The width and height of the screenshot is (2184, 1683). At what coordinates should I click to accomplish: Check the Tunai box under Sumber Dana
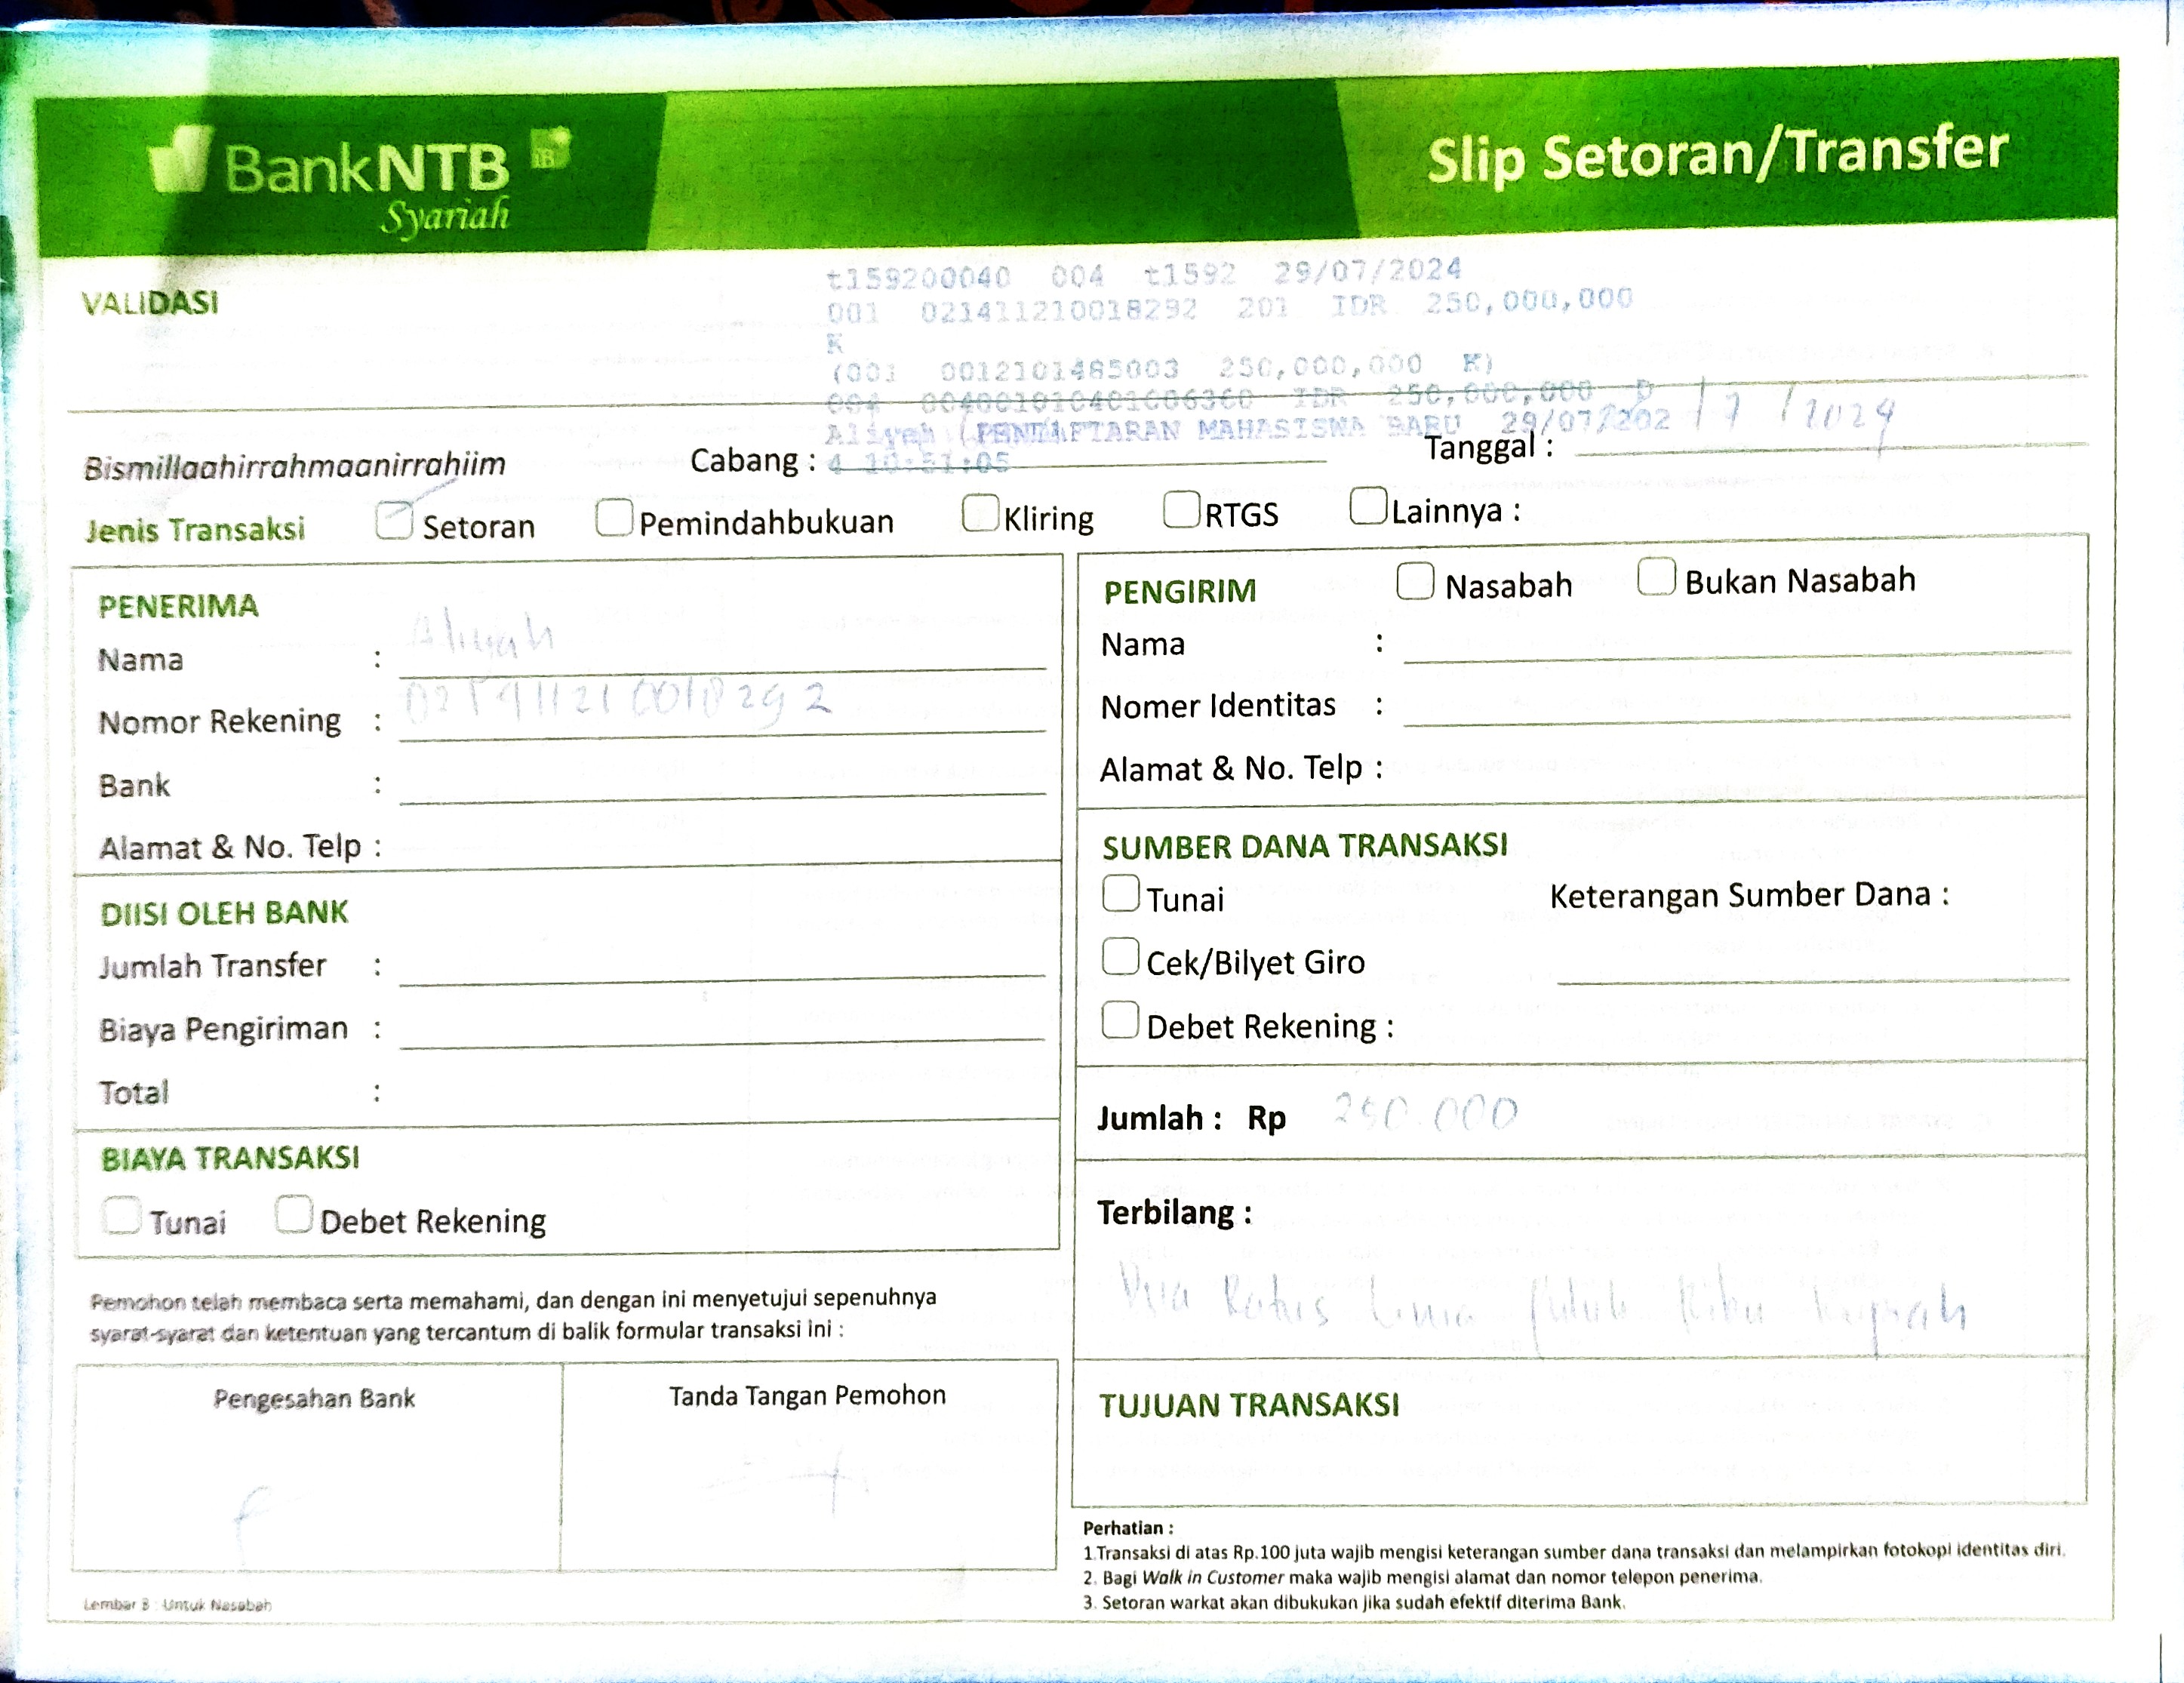tap(1120, 893)
